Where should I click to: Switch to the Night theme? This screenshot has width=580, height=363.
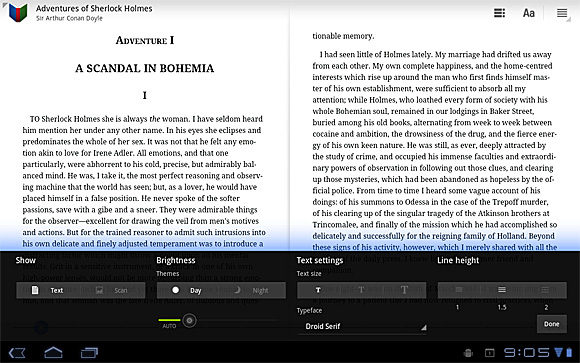[254, 290]
